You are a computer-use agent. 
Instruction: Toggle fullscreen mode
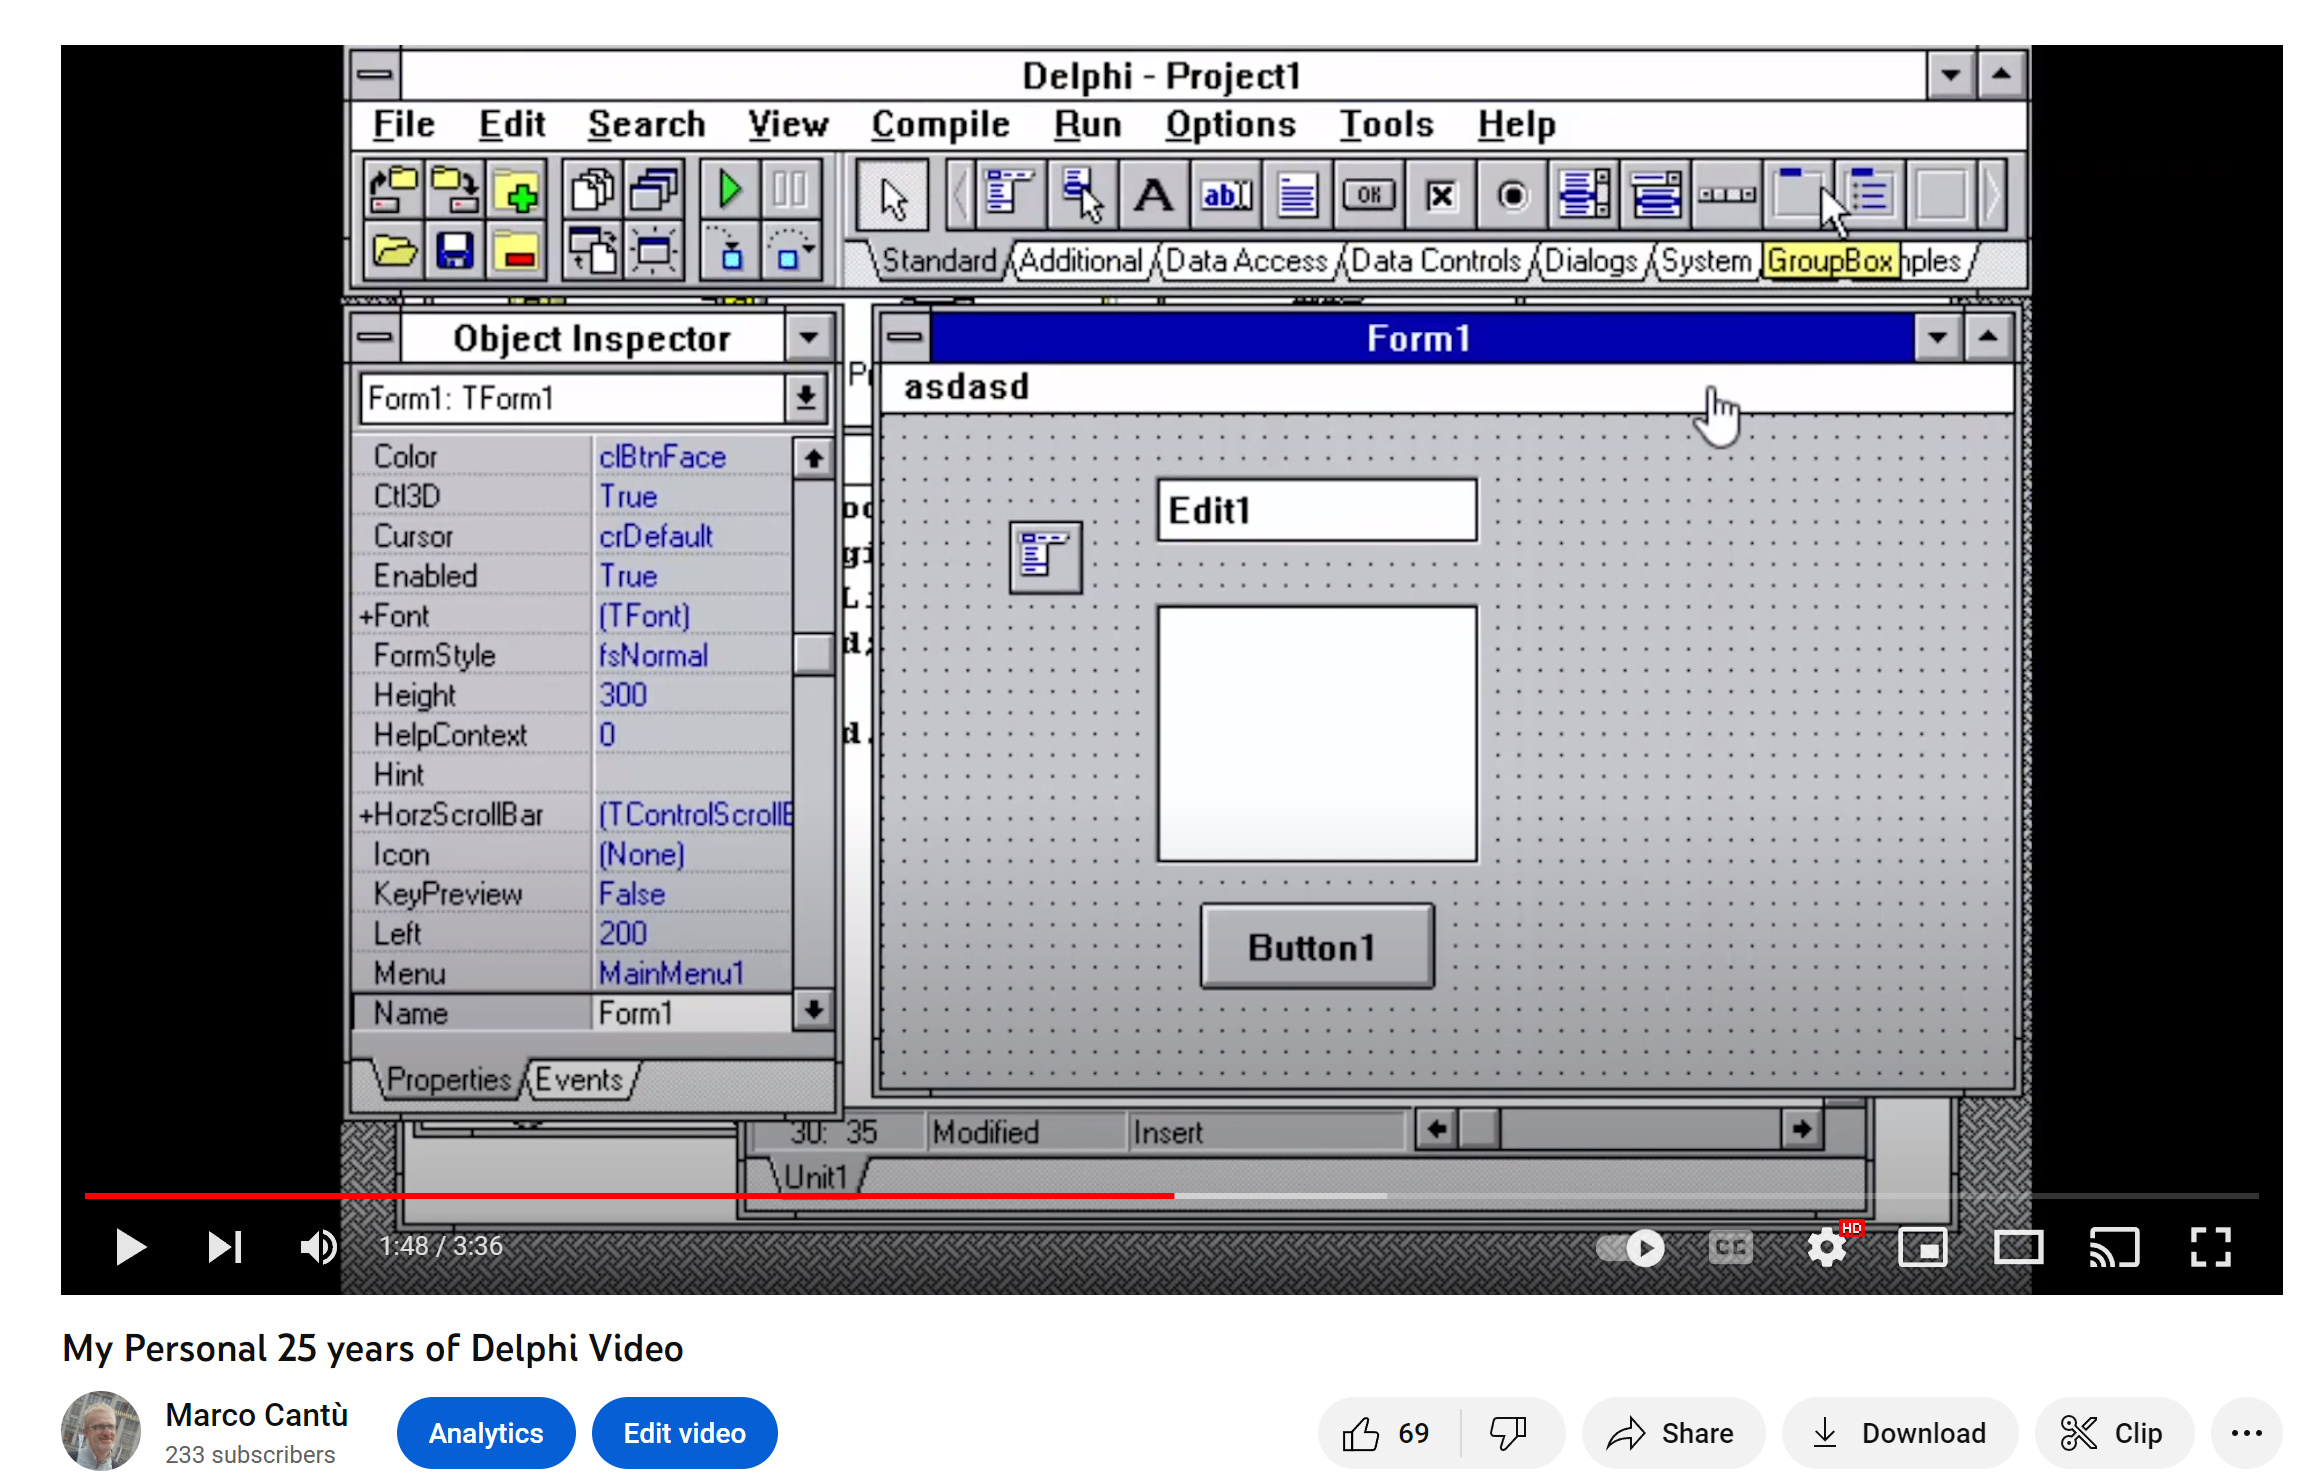click(x=2210, y=1247)
